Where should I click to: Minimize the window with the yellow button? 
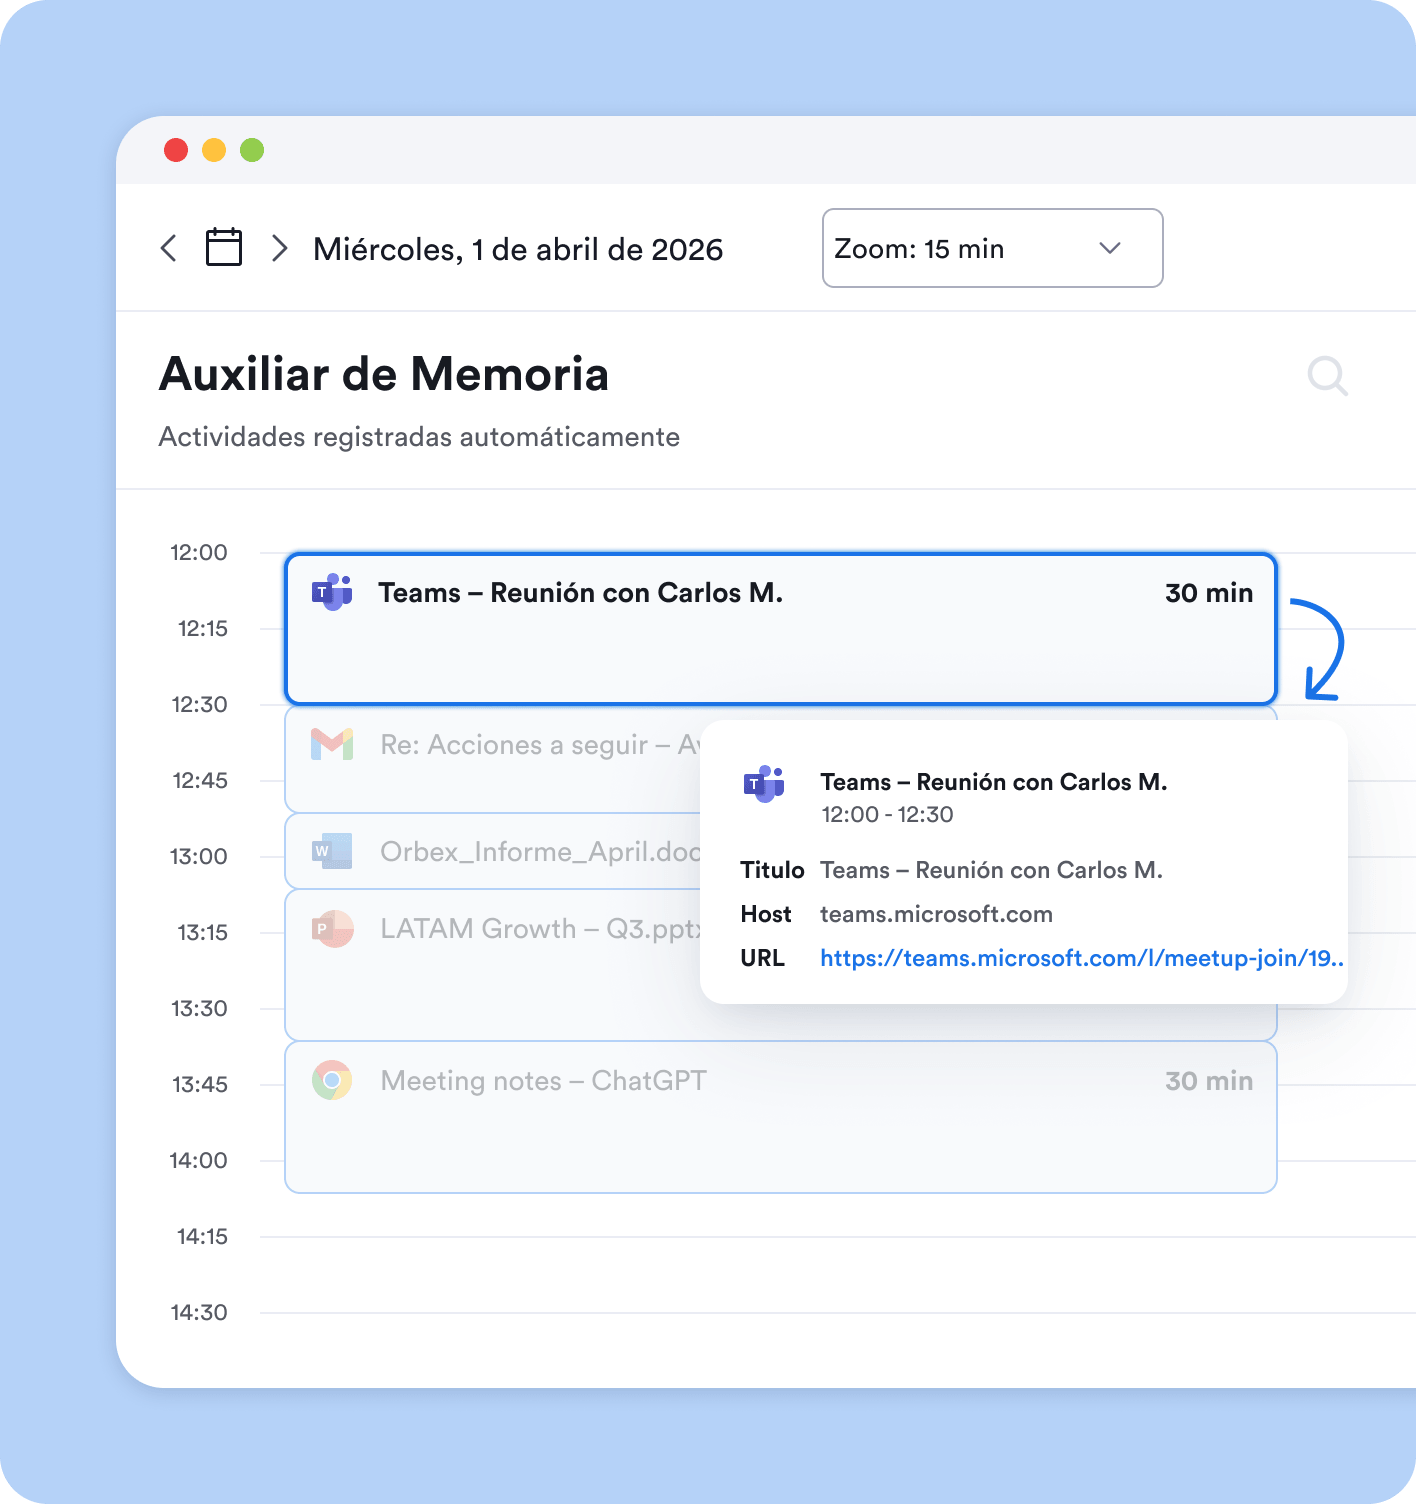pyautogui.click(x=214, y=150)
